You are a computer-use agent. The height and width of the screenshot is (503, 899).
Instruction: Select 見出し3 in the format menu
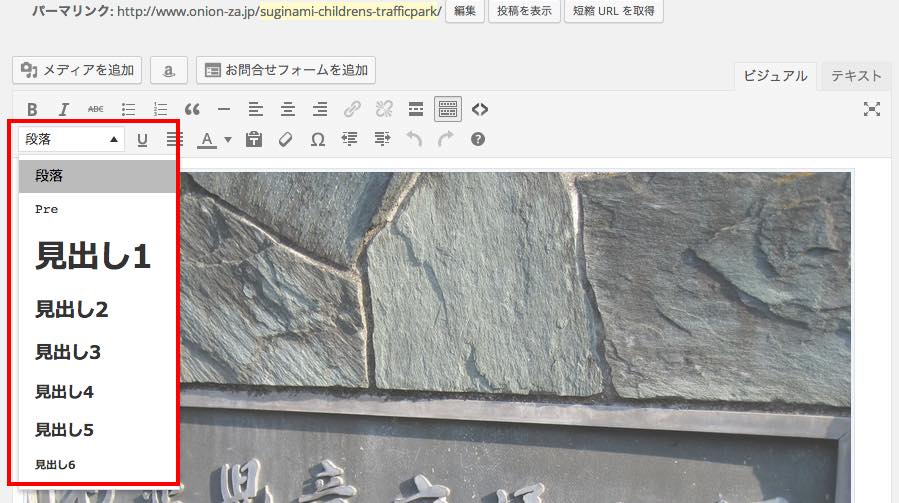tap(68, 352)
